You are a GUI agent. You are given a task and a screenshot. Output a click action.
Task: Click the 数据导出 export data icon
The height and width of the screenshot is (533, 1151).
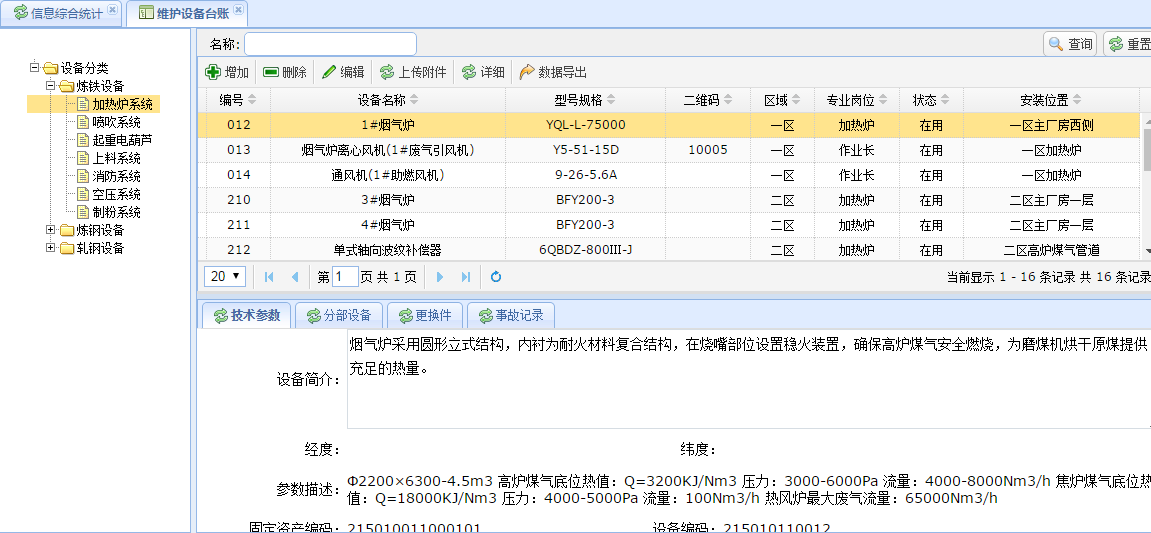click(x=527, y=72)
